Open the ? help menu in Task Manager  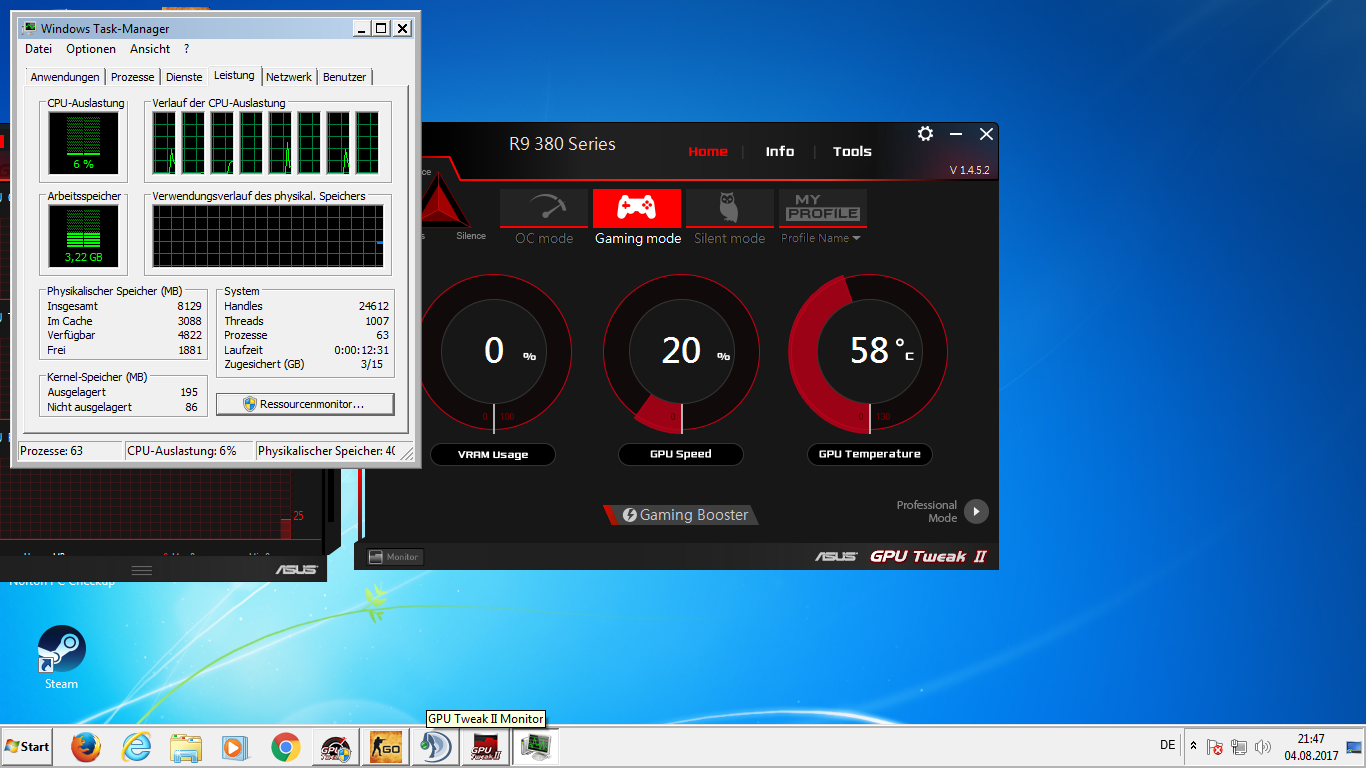[186, 49]
